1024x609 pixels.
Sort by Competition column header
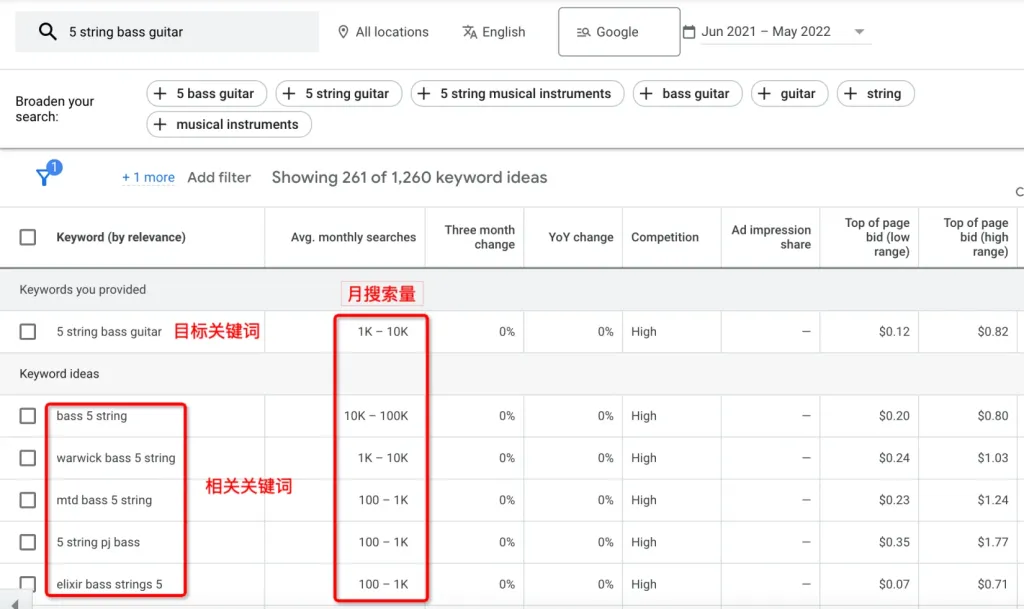click(665, 237)
